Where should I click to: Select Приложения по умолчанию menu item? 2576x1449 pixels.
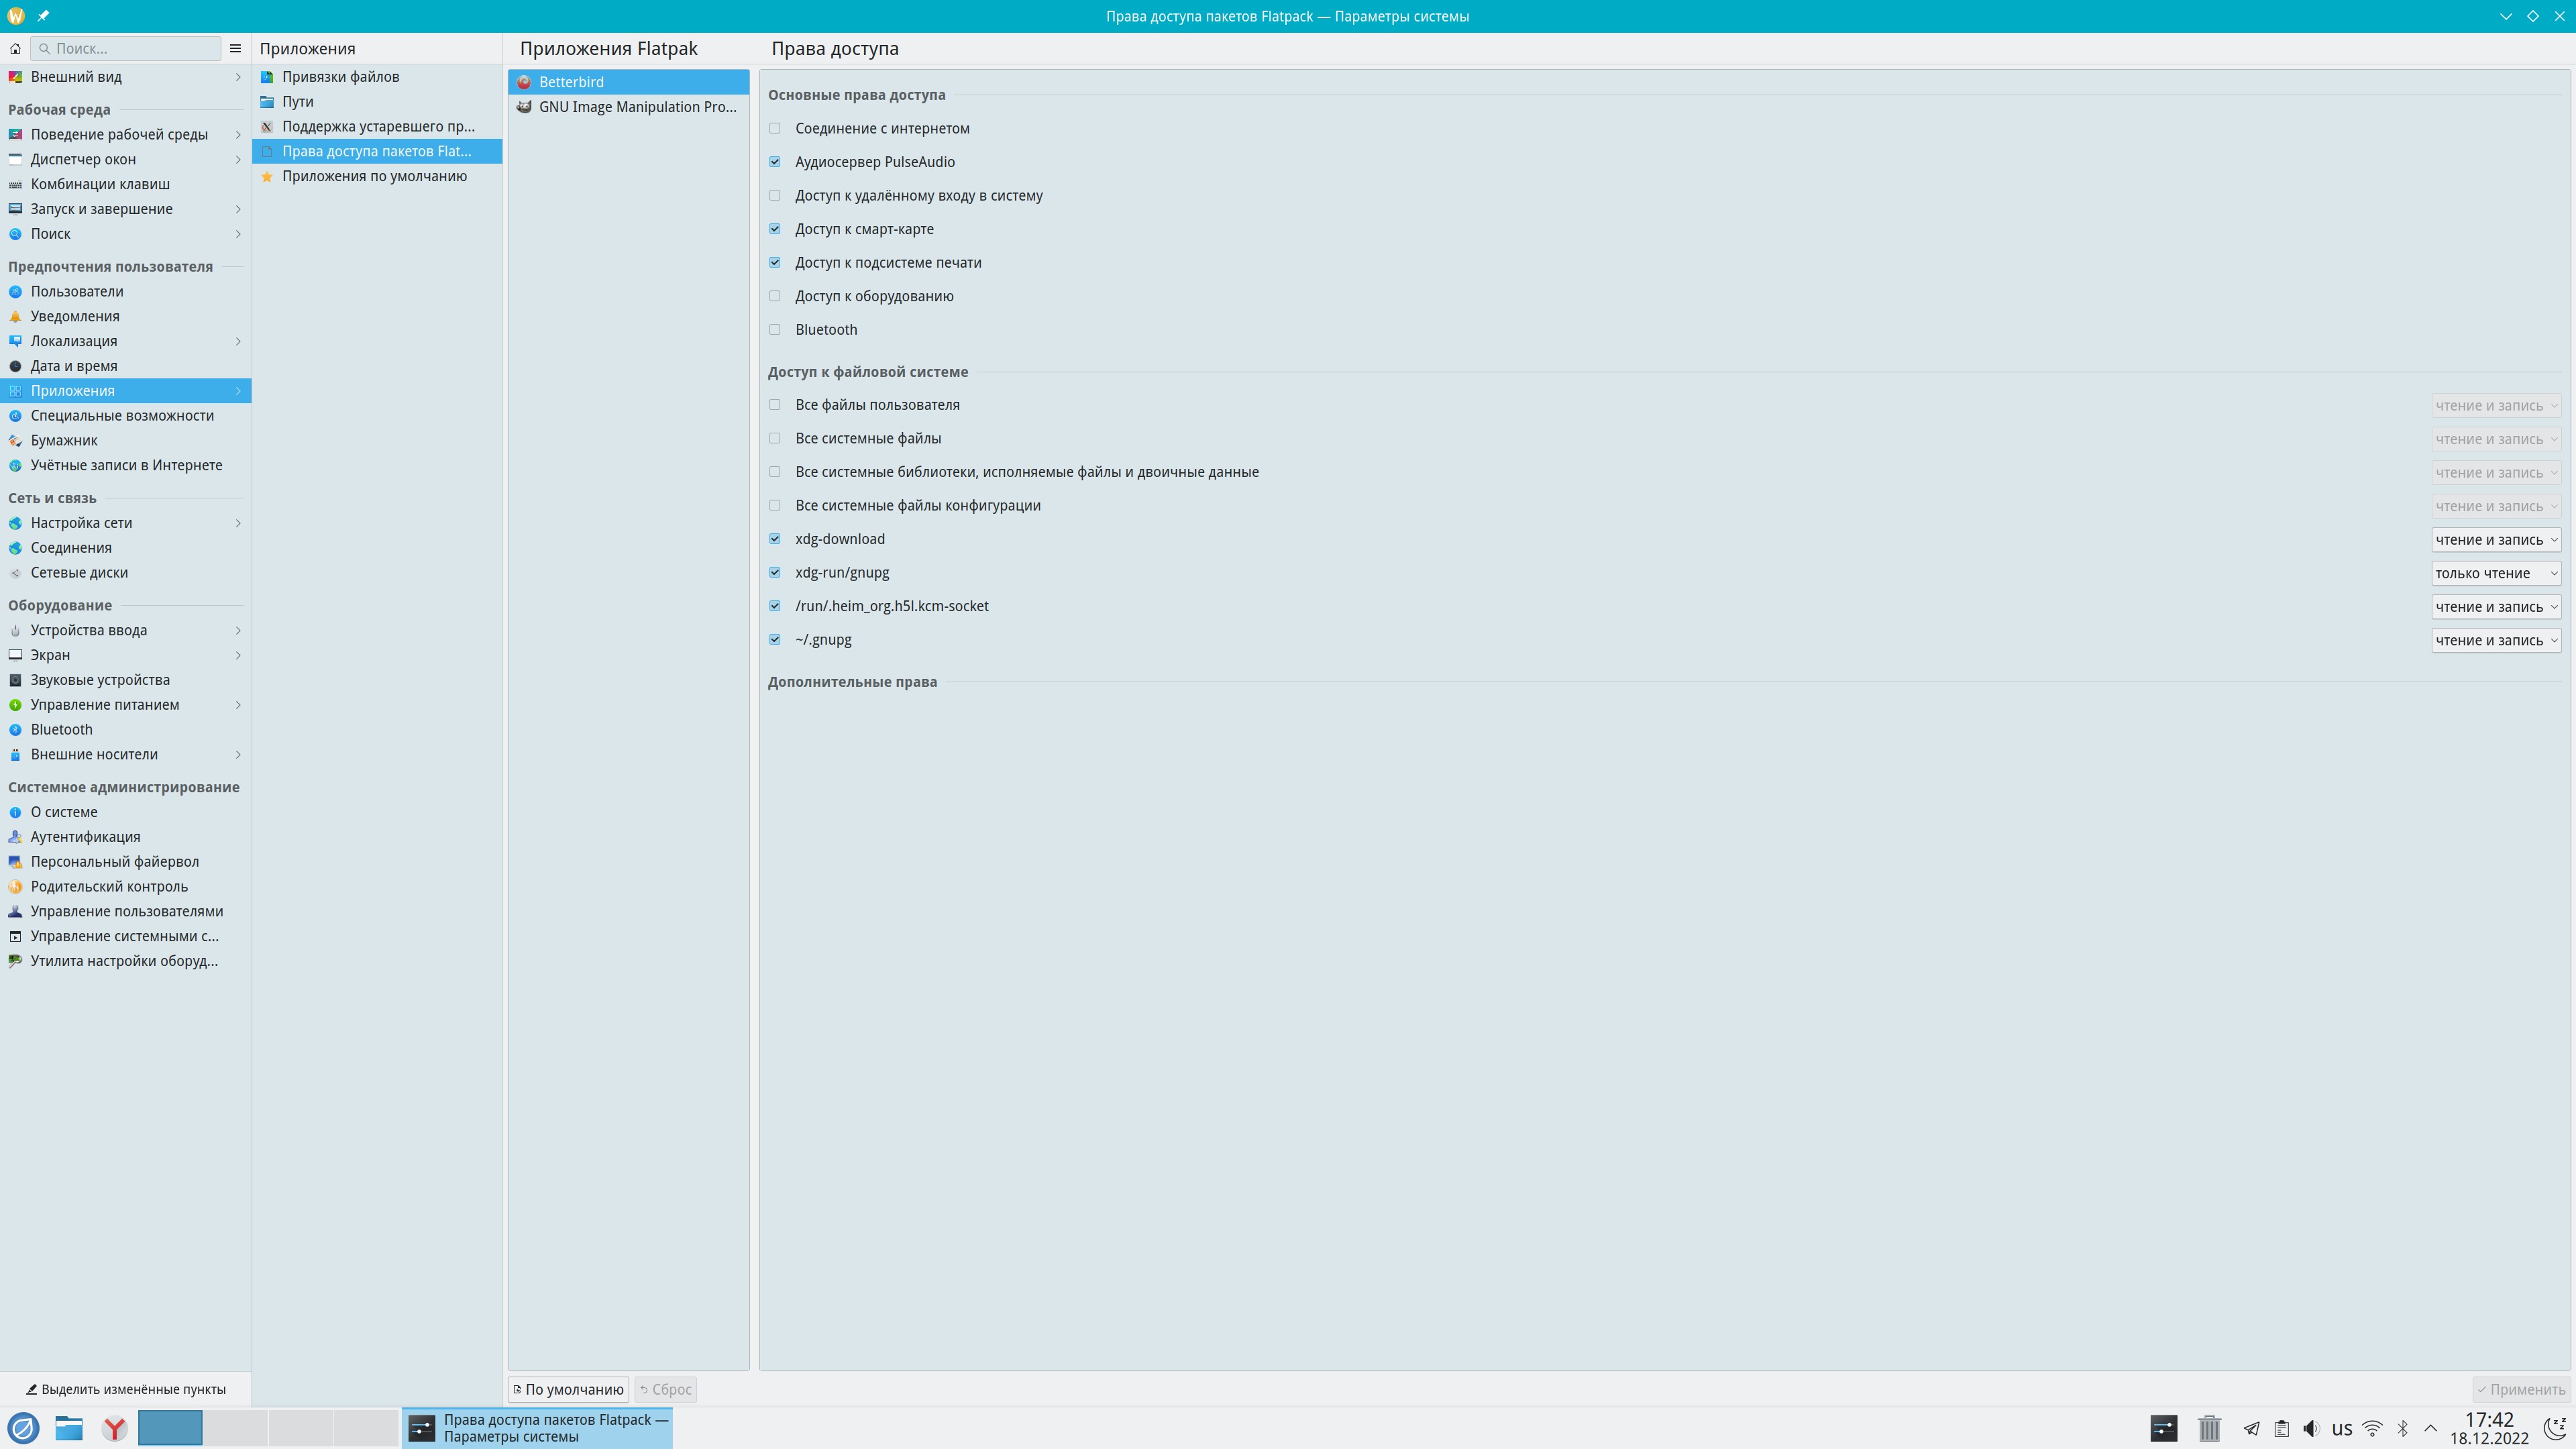374,176
